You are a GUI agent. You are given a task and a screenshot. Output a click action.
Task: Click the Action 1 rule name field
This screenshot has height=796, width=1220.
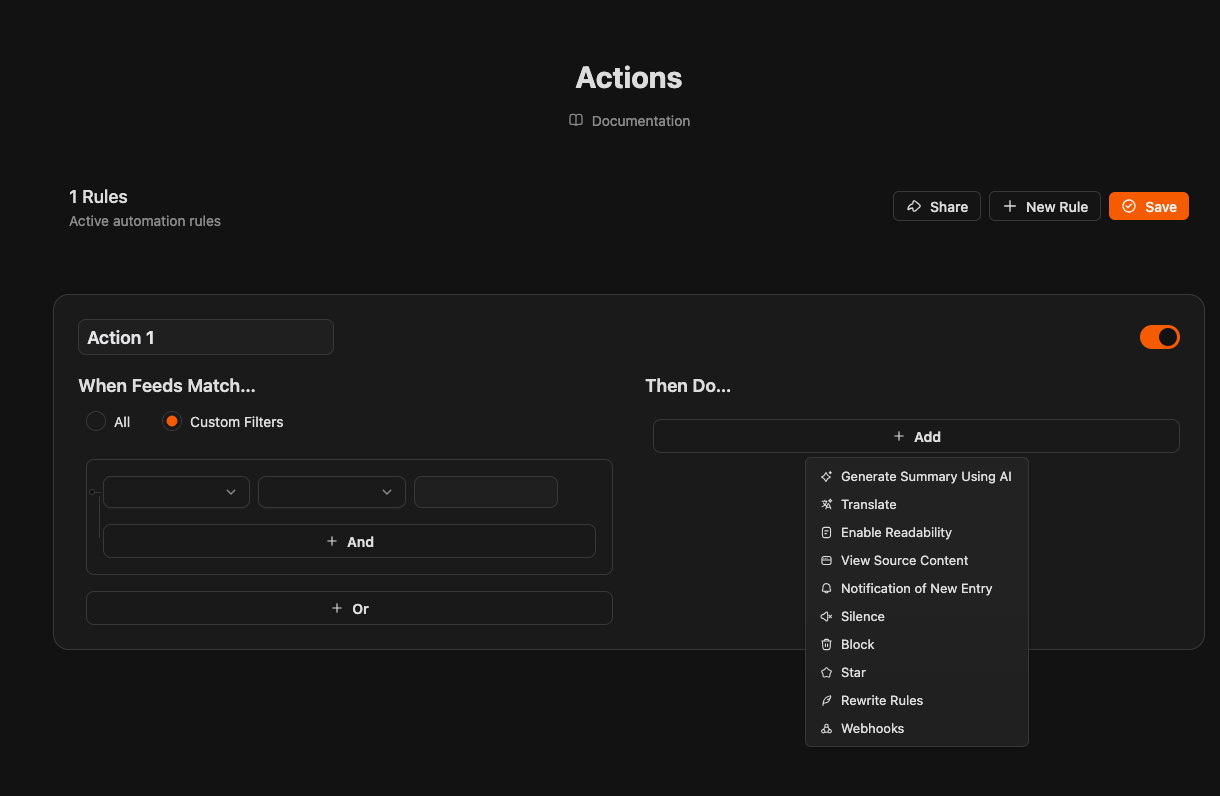[x=206, y=337]
